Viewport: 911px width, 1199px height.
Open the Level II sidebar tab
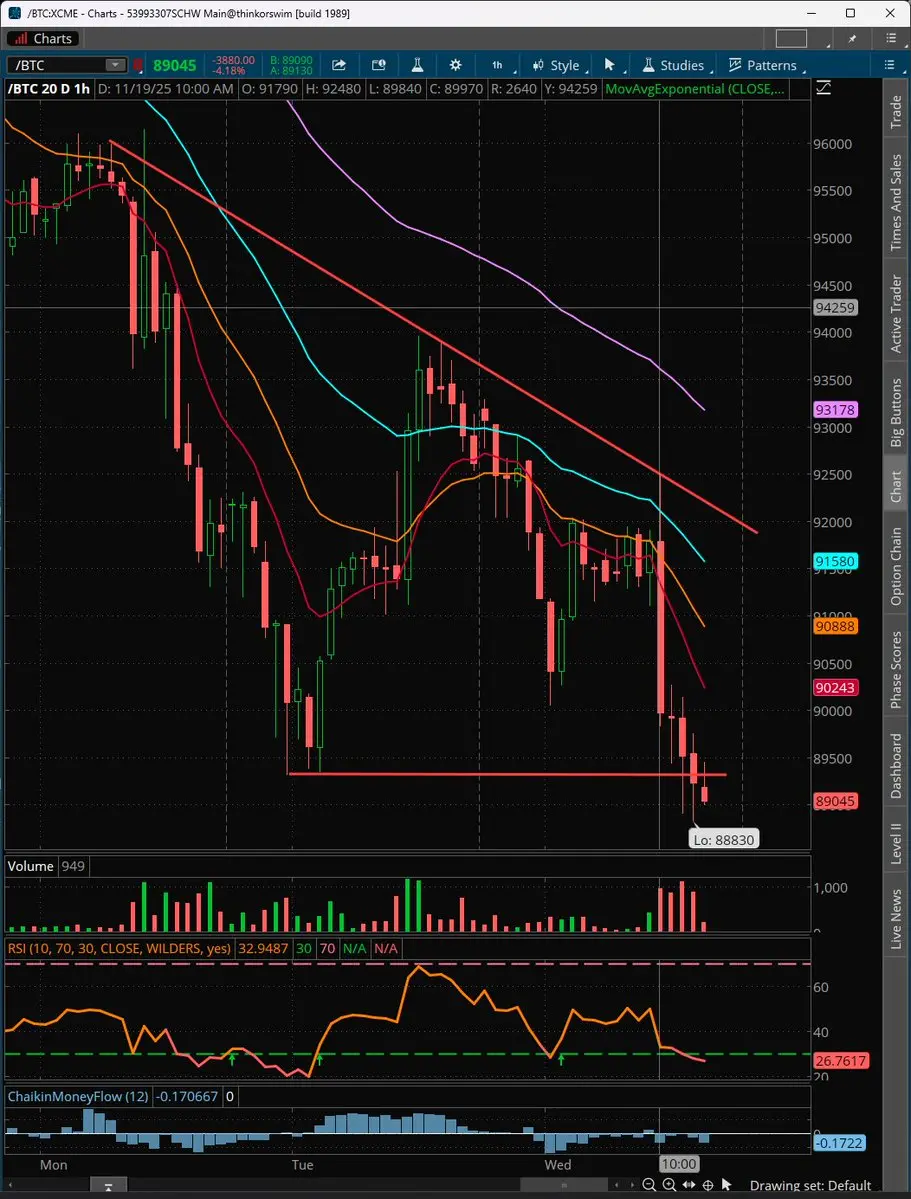point(896,844)
